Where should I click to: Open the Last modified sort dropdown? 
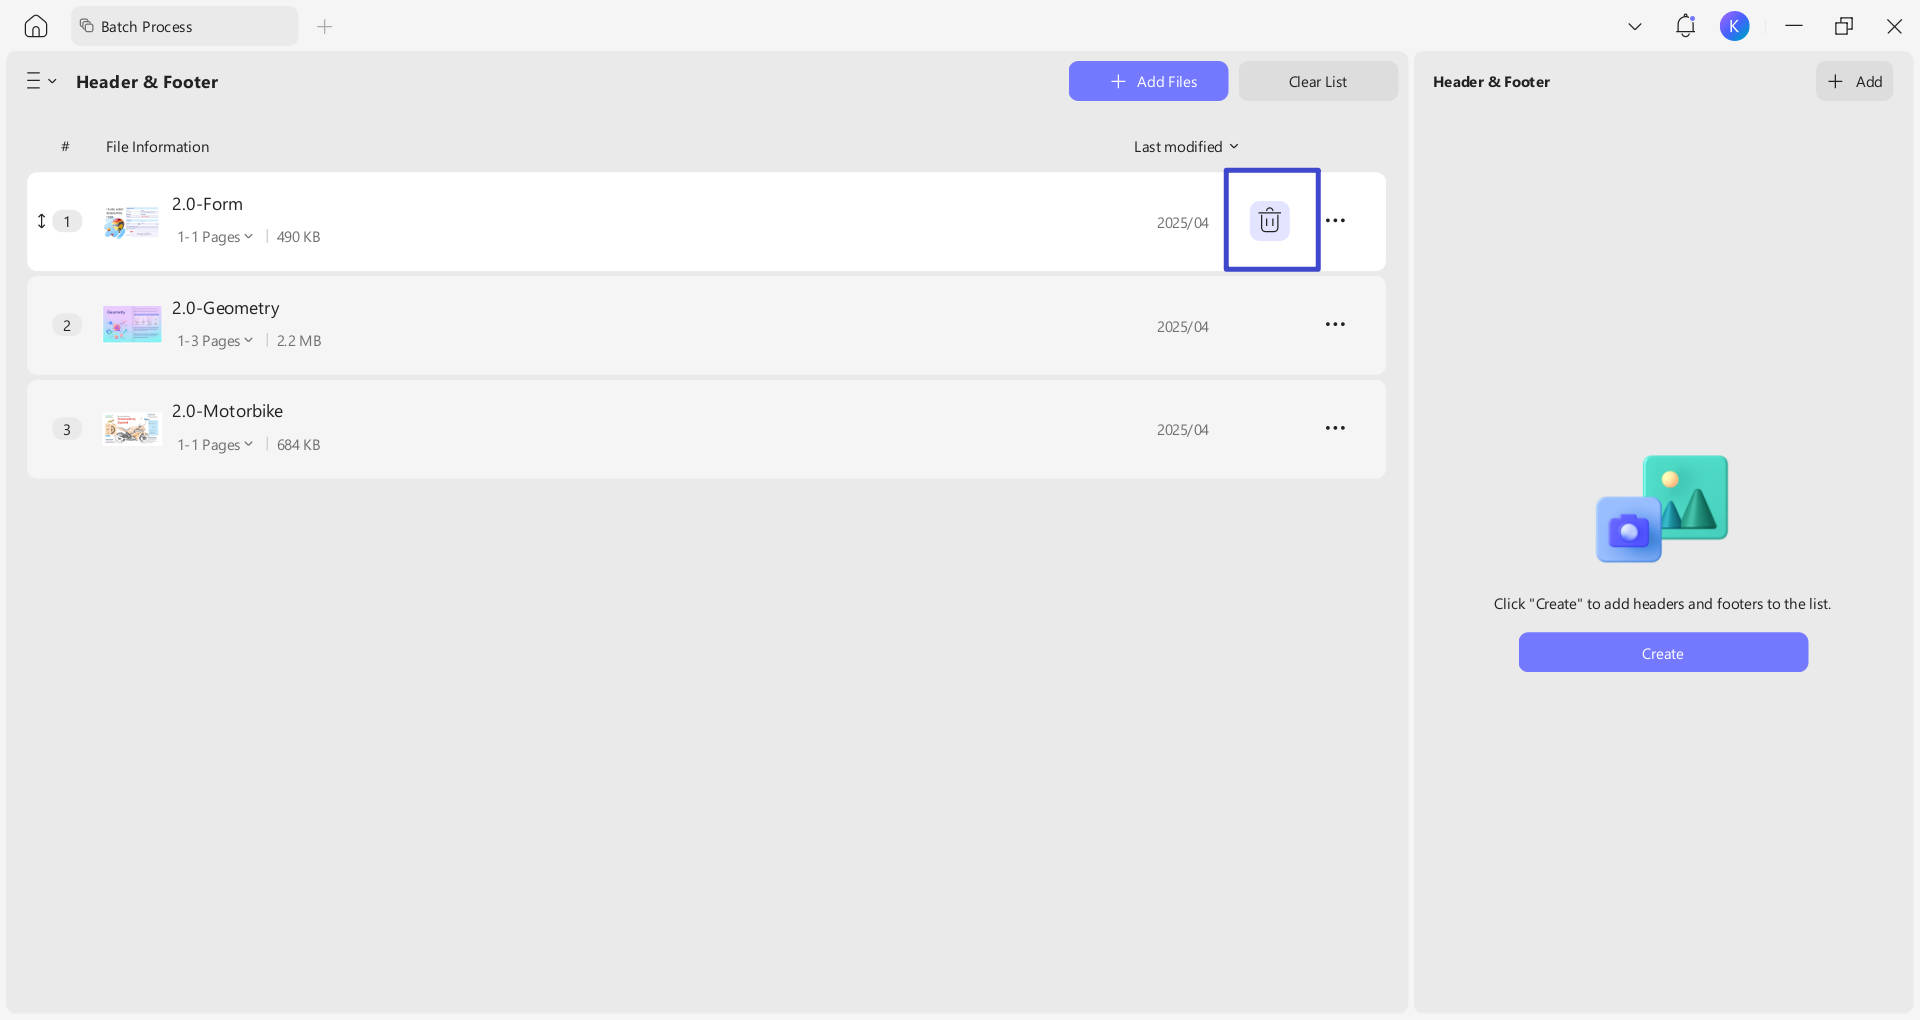(x=1186, y=146)
